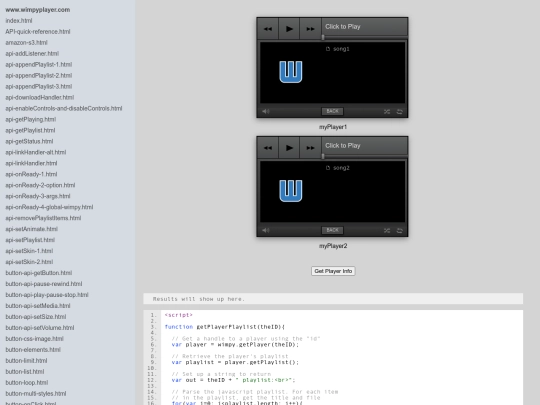
Task: Open api-appendPlaylist-3.html link
Action: point(39,86)
